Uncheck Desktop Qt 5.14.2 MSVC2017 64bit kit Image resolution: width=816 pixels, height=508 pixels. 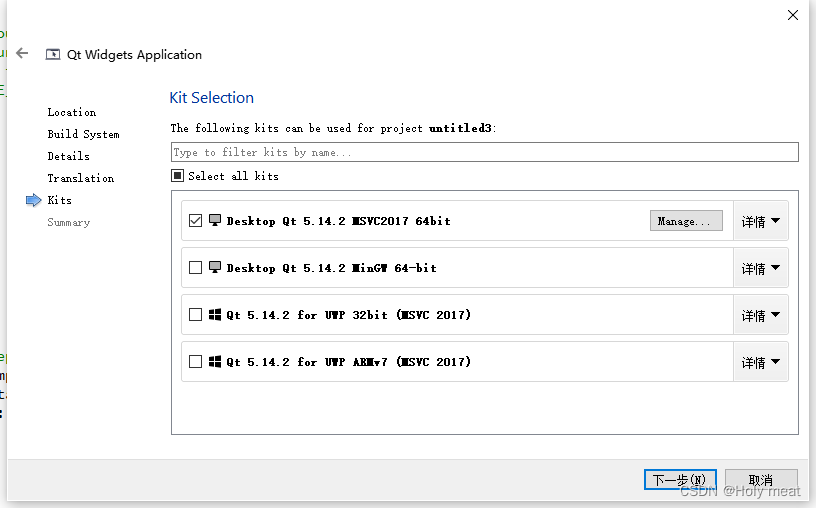click(195, 221)
